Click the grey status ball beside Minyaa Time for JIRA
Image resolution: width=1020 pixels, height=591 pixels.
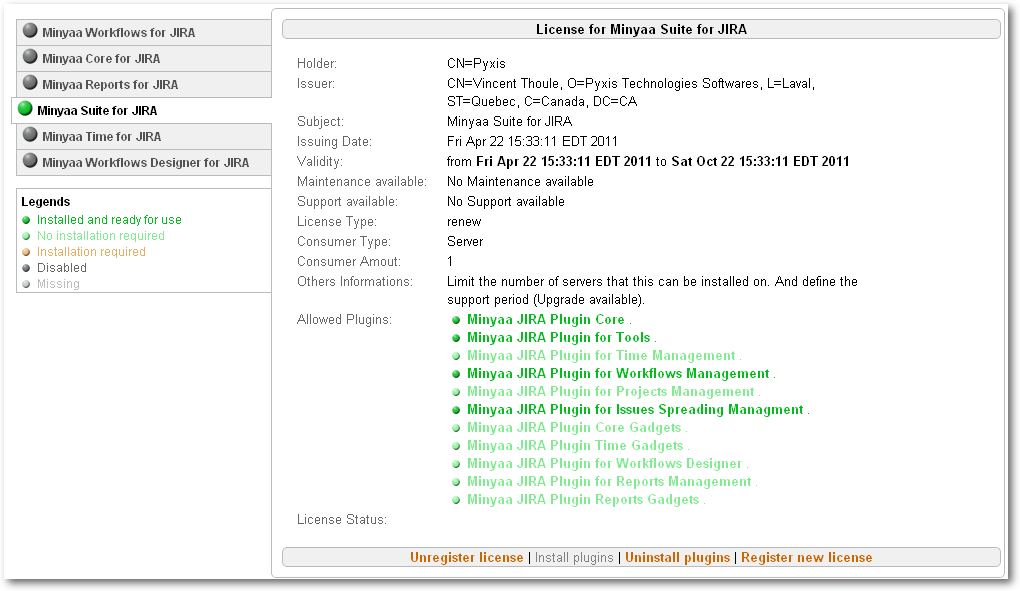pos(30,135)
